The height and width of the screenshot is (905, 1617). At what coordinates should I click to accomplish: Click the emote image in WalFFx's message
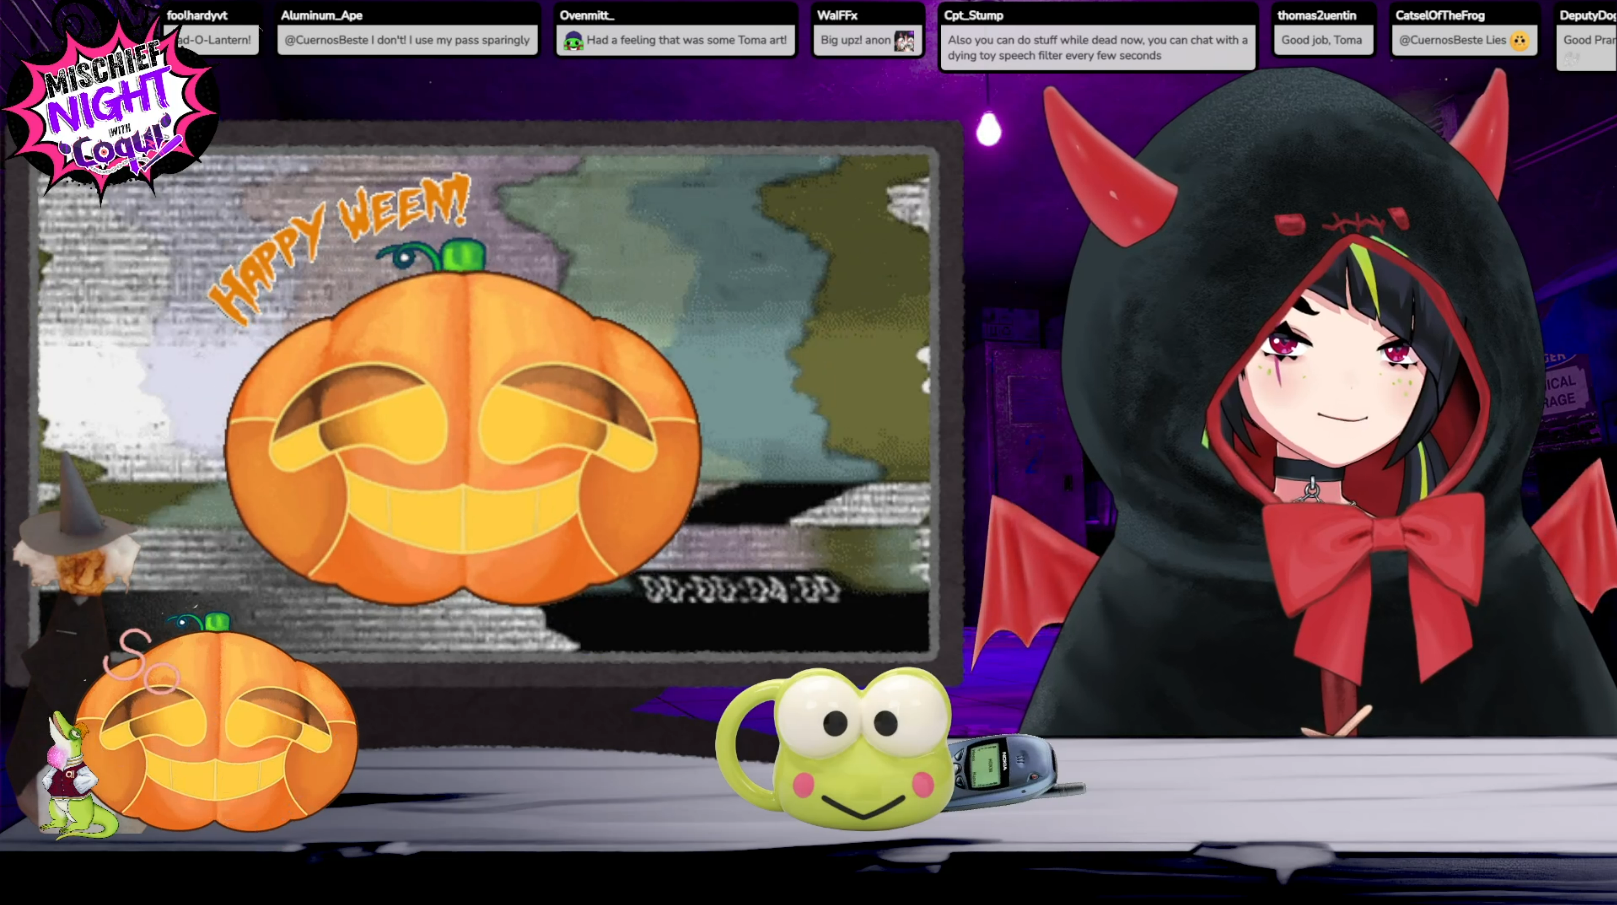click(x=904, y=41)
